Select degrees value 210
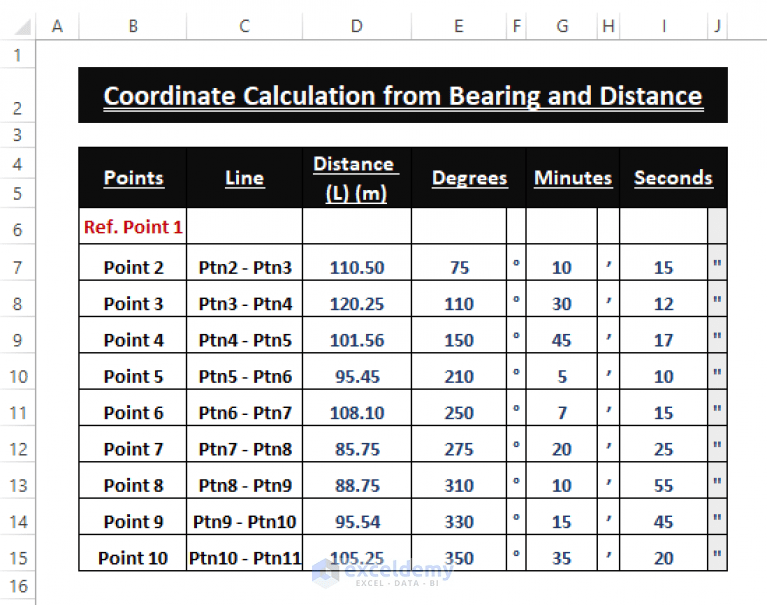This screenshot has width=767, height=605. point(458,372)
